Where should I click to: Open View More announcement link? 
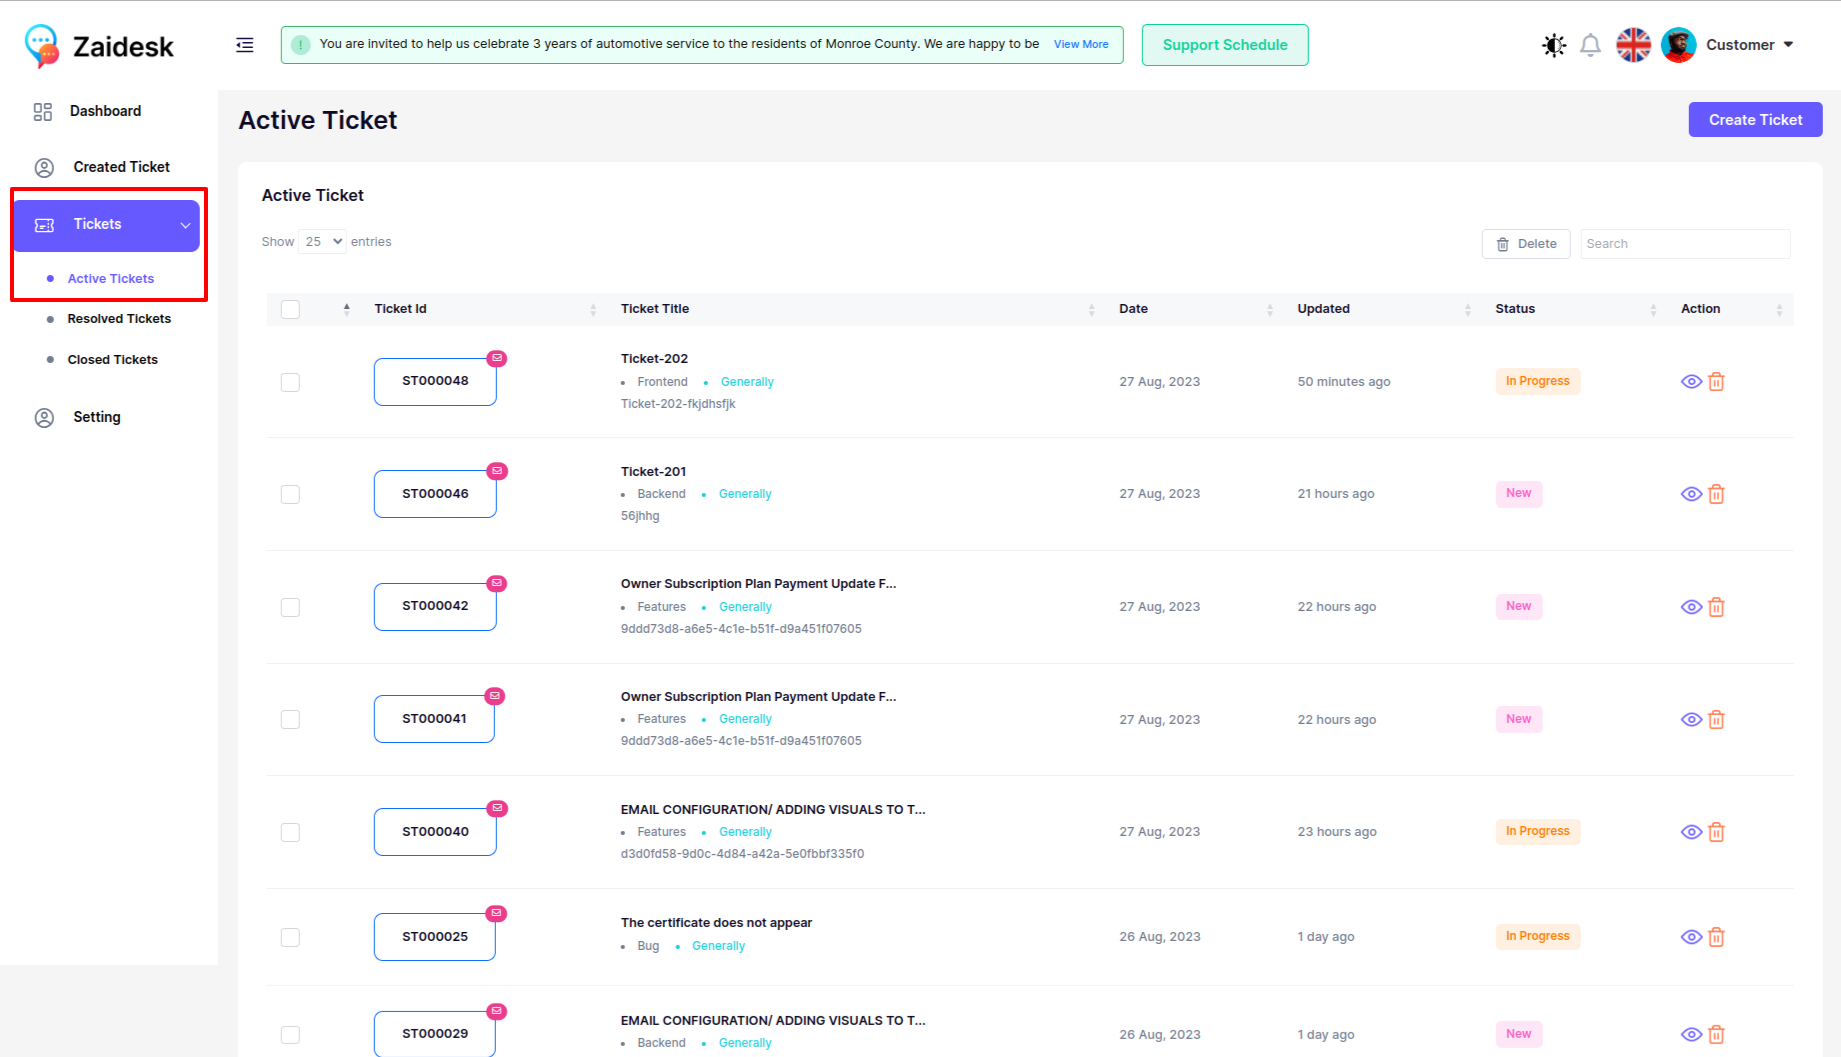click(x=1081, y=44)
